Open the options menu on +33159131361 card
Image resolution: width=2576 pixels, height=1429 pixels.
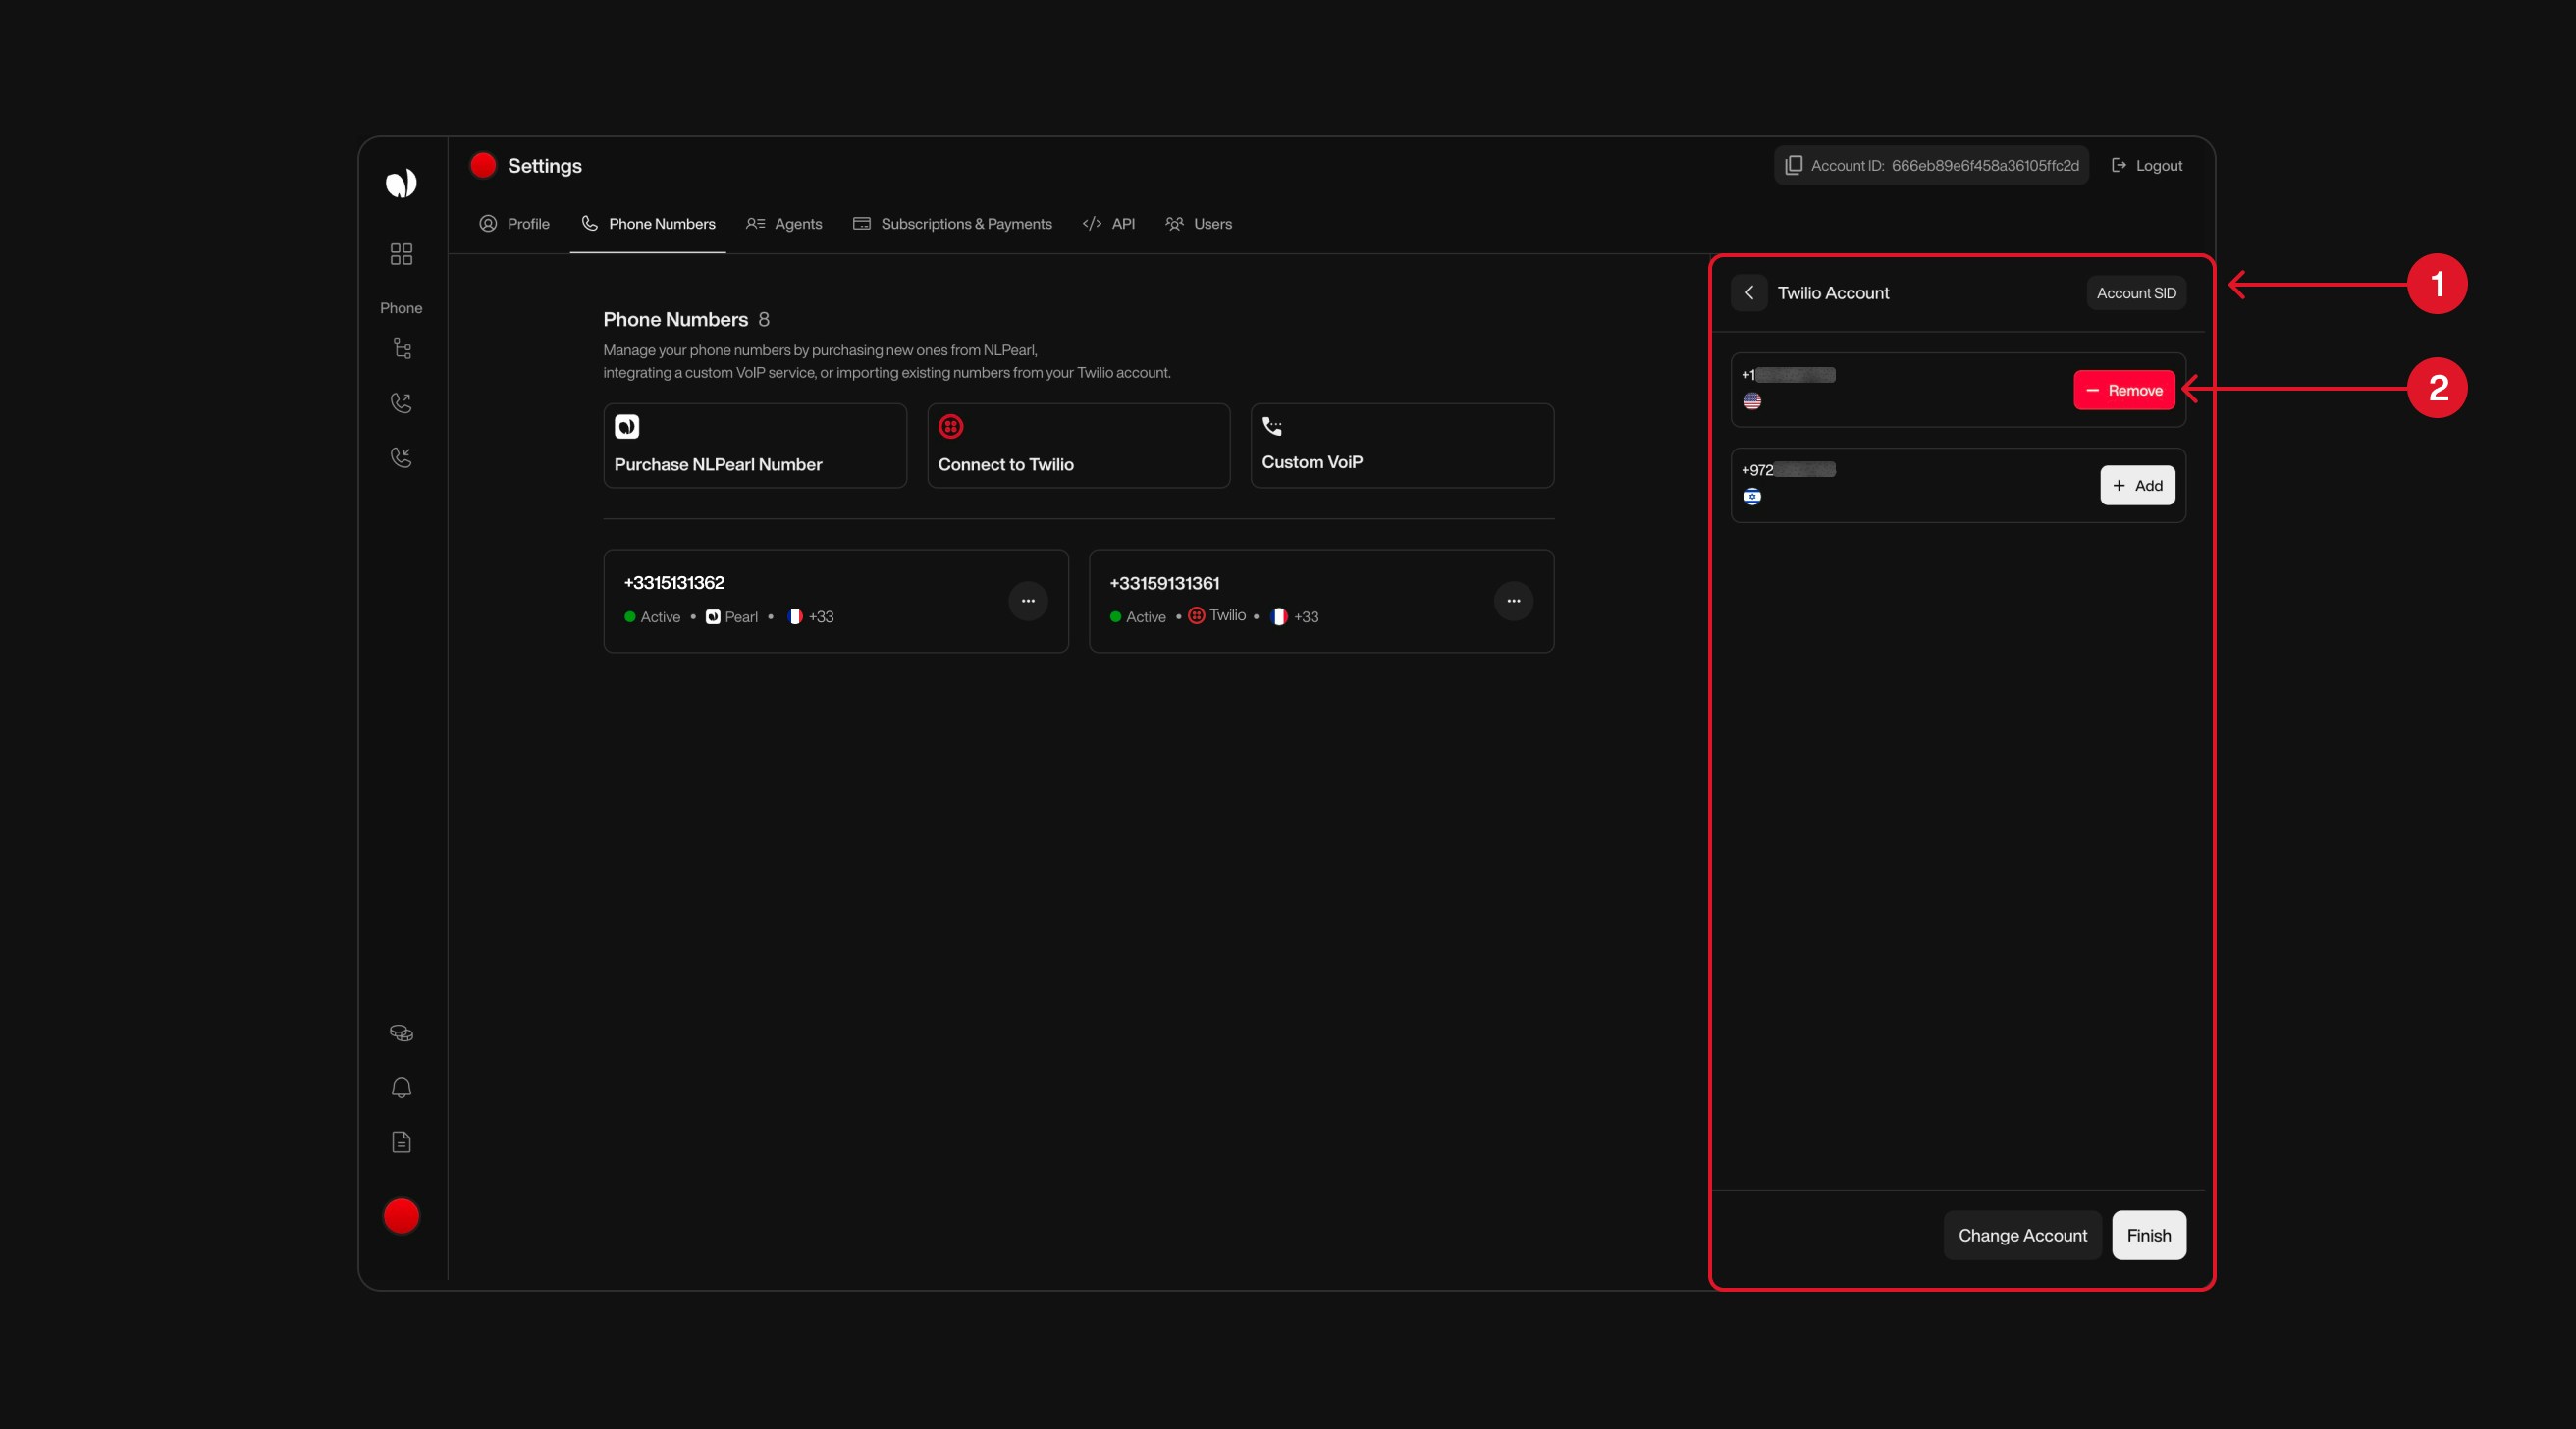point(1513,600)
